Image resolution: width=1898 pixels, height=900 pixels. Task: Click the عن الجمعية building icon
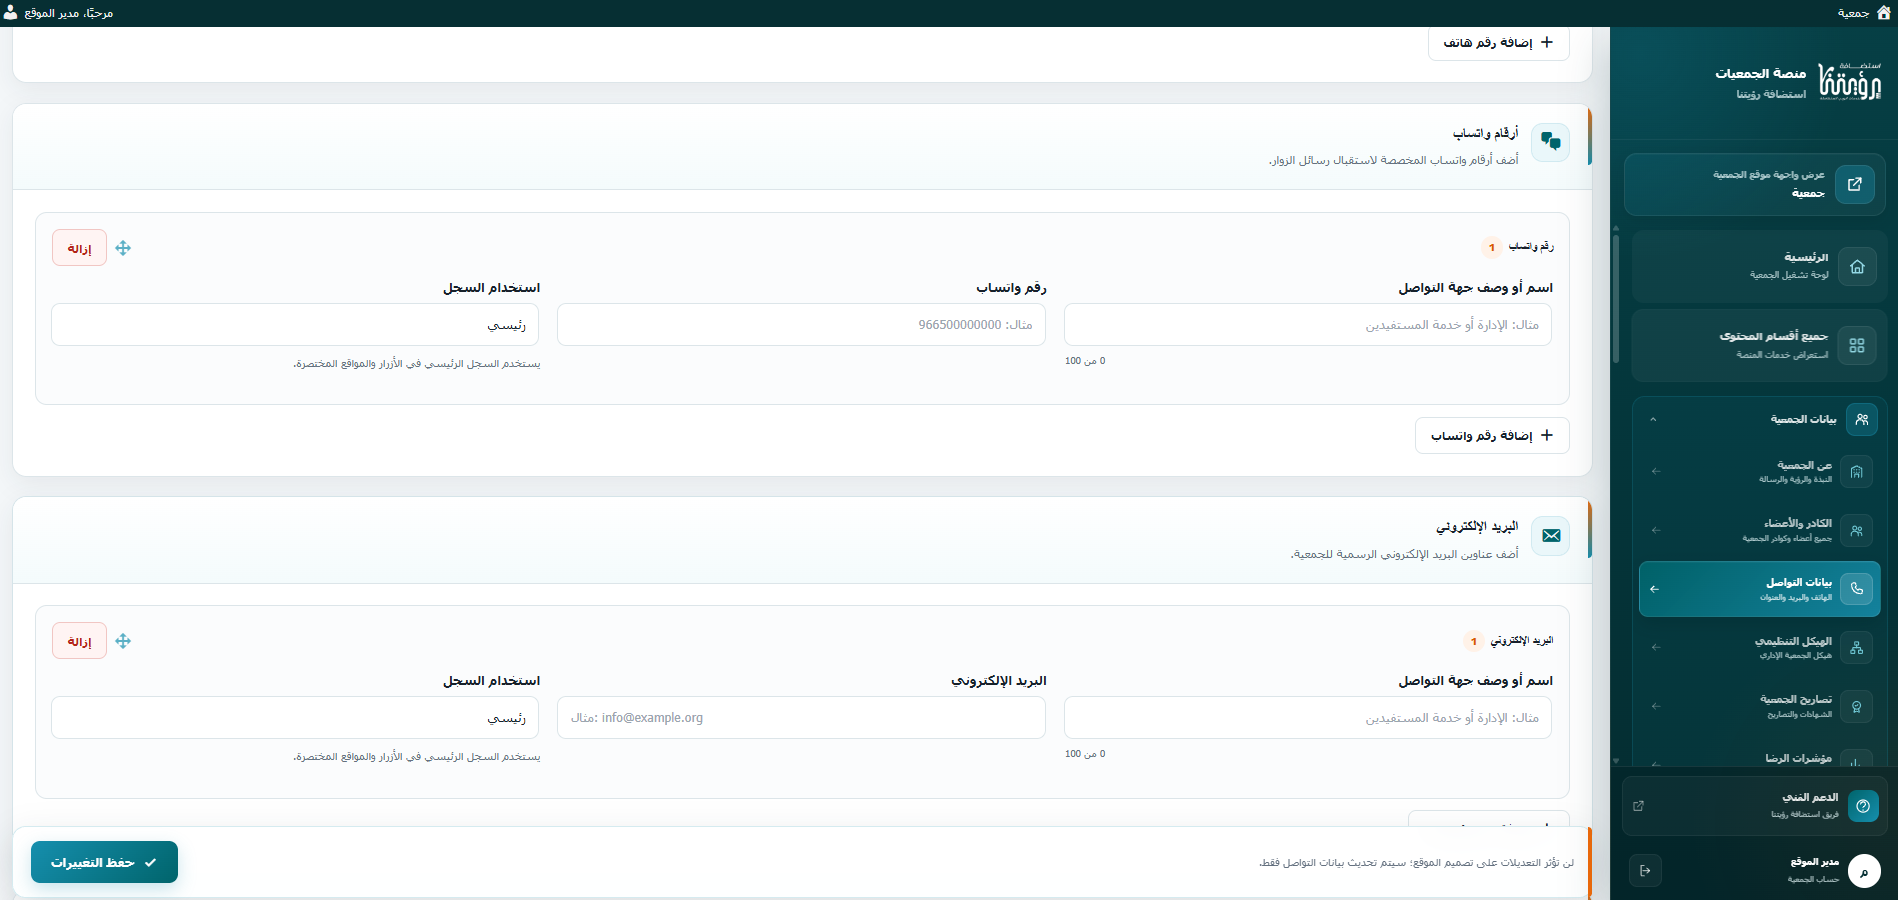pos(1857,472)
